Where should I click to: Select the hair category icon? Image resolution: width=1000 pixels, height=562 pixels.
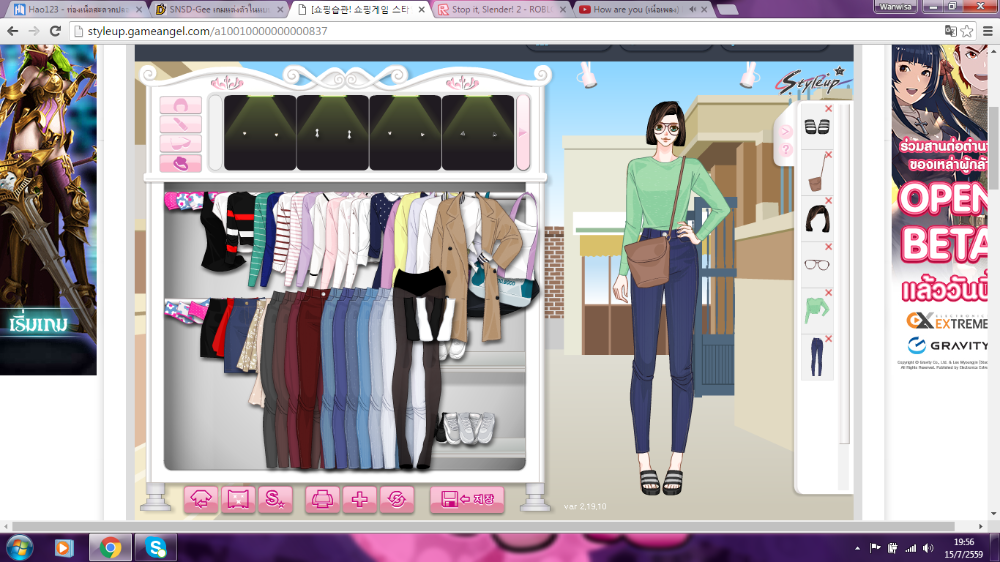181,106
